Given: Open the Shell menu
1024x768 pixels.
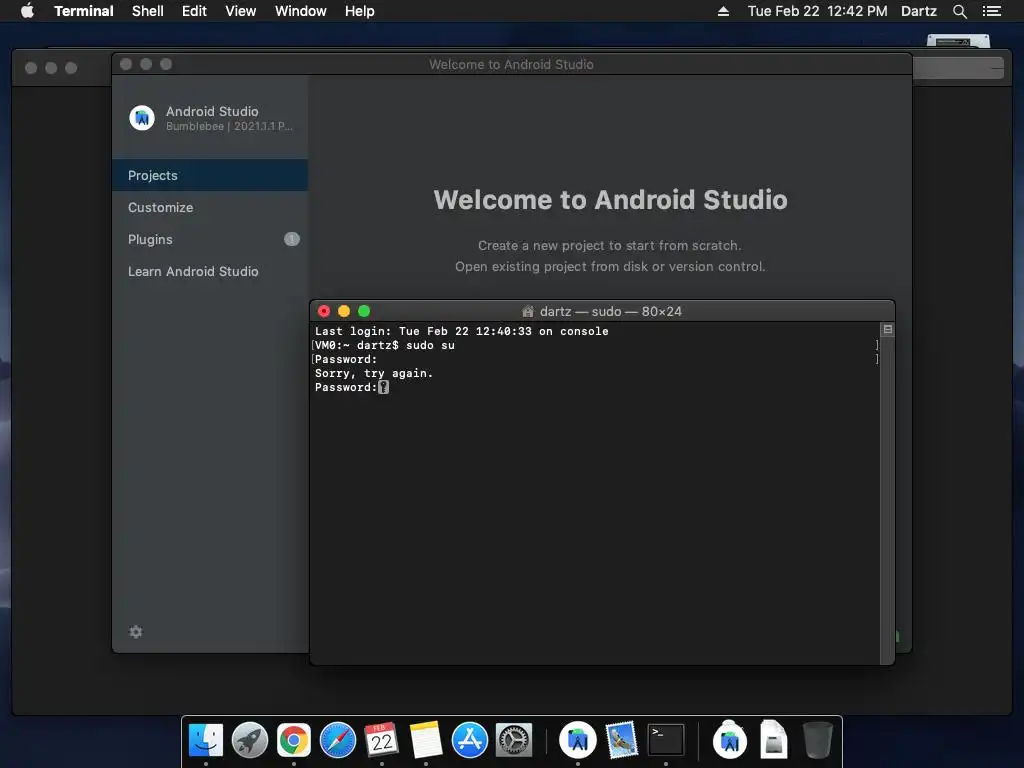Looking at the screenshot, I should (x=148, y=11).
